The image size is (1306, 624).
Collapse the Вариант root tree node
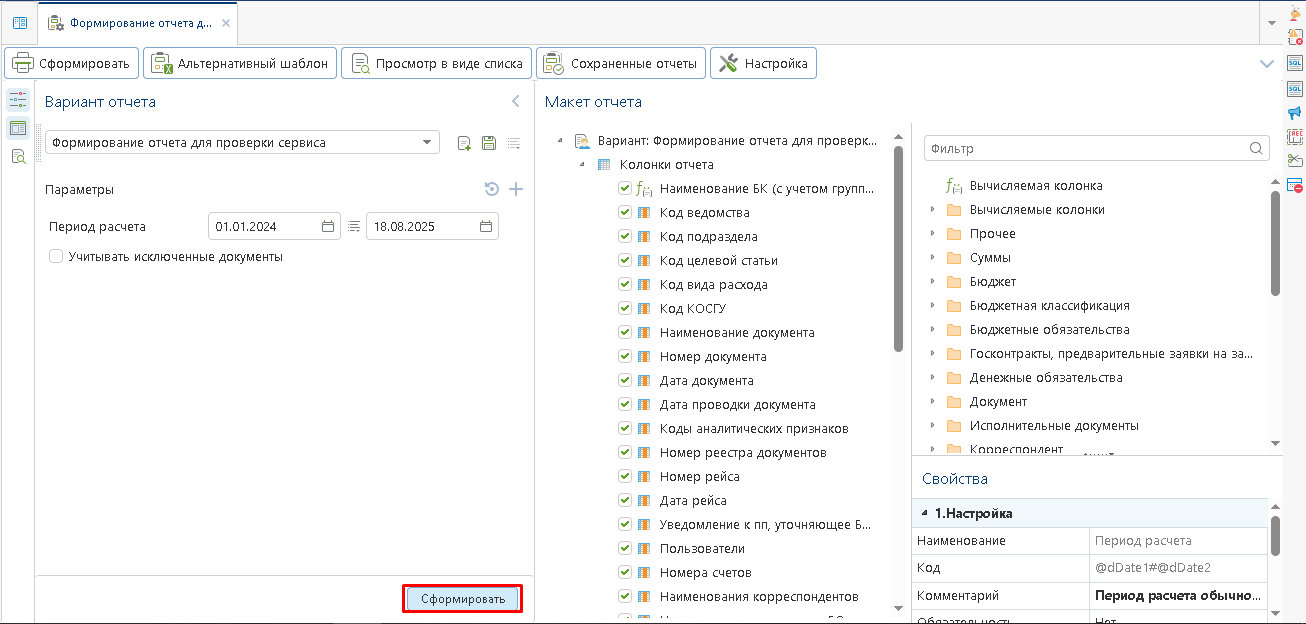(560, 140)
